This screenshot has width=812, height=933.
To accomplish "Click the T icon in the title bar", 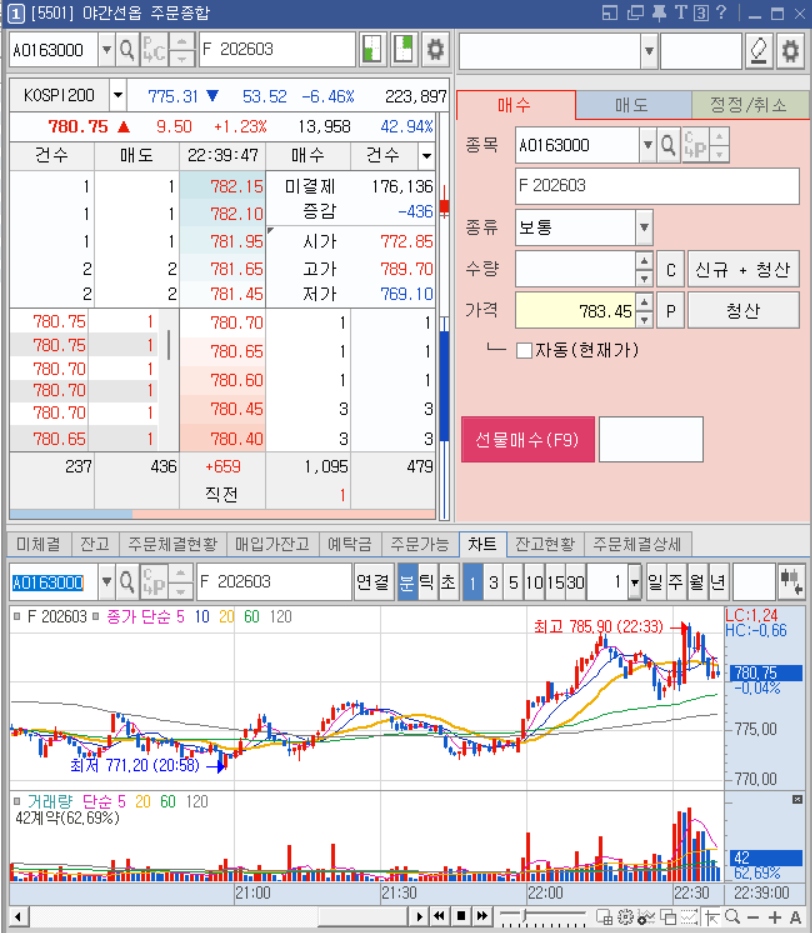I will click(681, 12).
